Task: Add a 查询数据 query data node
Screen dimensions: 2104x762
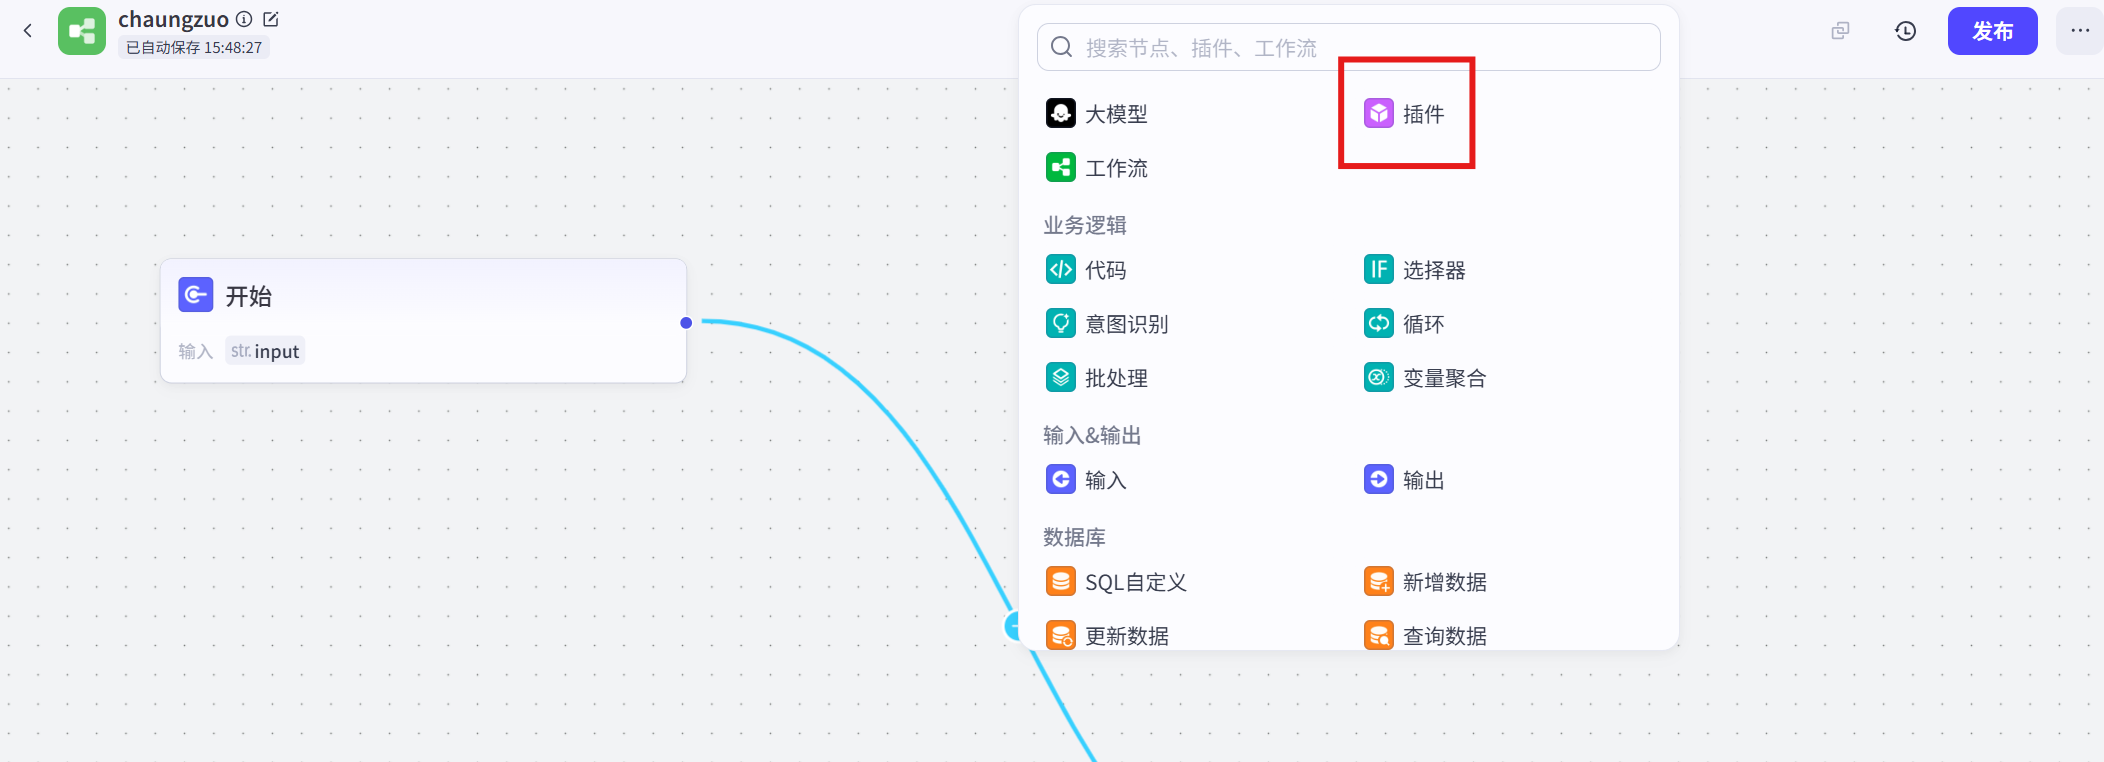Action: coord(1425,635)
